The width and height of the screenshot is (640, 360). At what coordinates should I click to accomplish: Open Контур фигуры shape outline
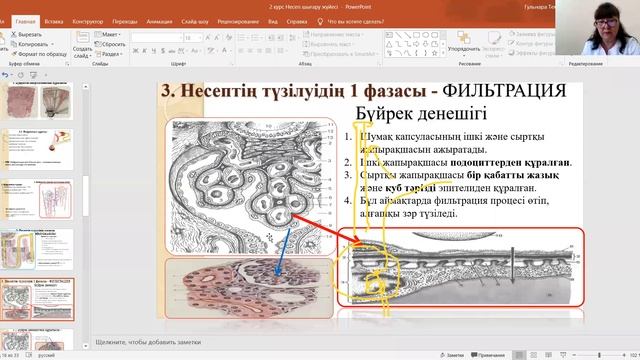(x=531, y=44)
